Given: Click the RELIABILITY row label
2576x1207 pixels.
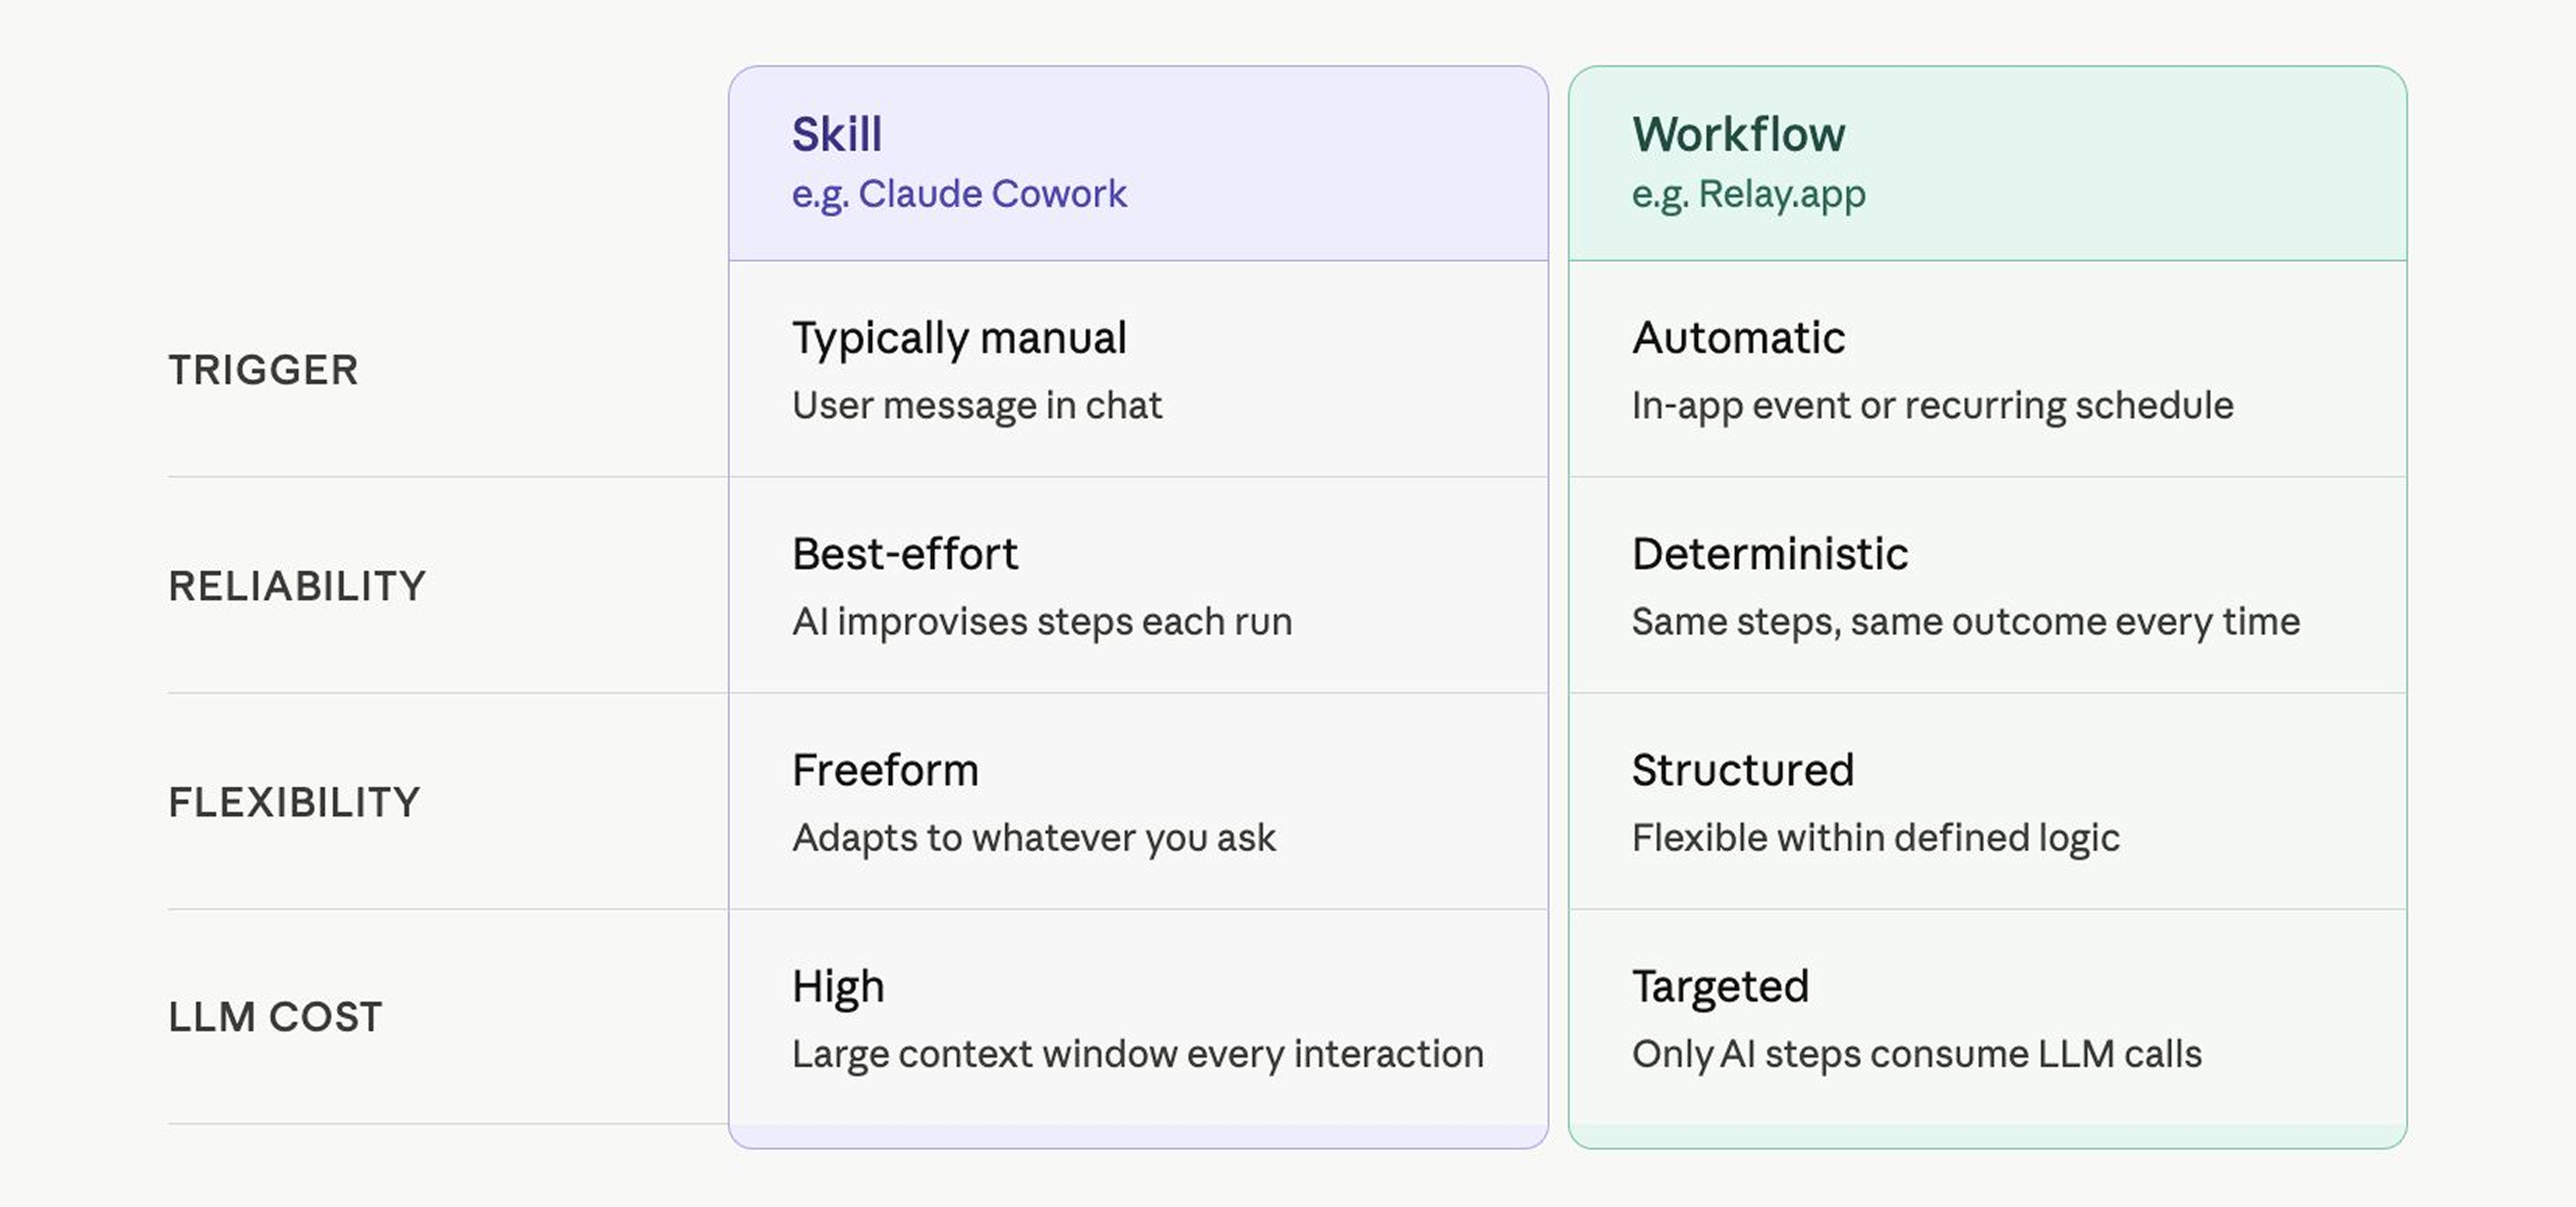Looking at the screenshot, I should pyautogui.click(x=297, y=586).
